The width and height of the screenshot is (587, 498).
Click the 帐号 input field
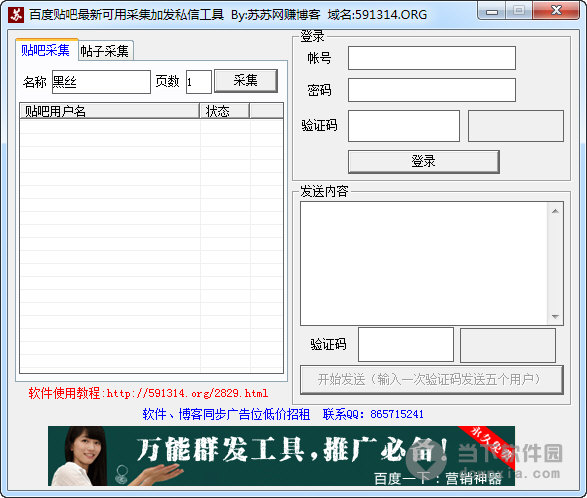pyautogui.click(x=432, y=58)
